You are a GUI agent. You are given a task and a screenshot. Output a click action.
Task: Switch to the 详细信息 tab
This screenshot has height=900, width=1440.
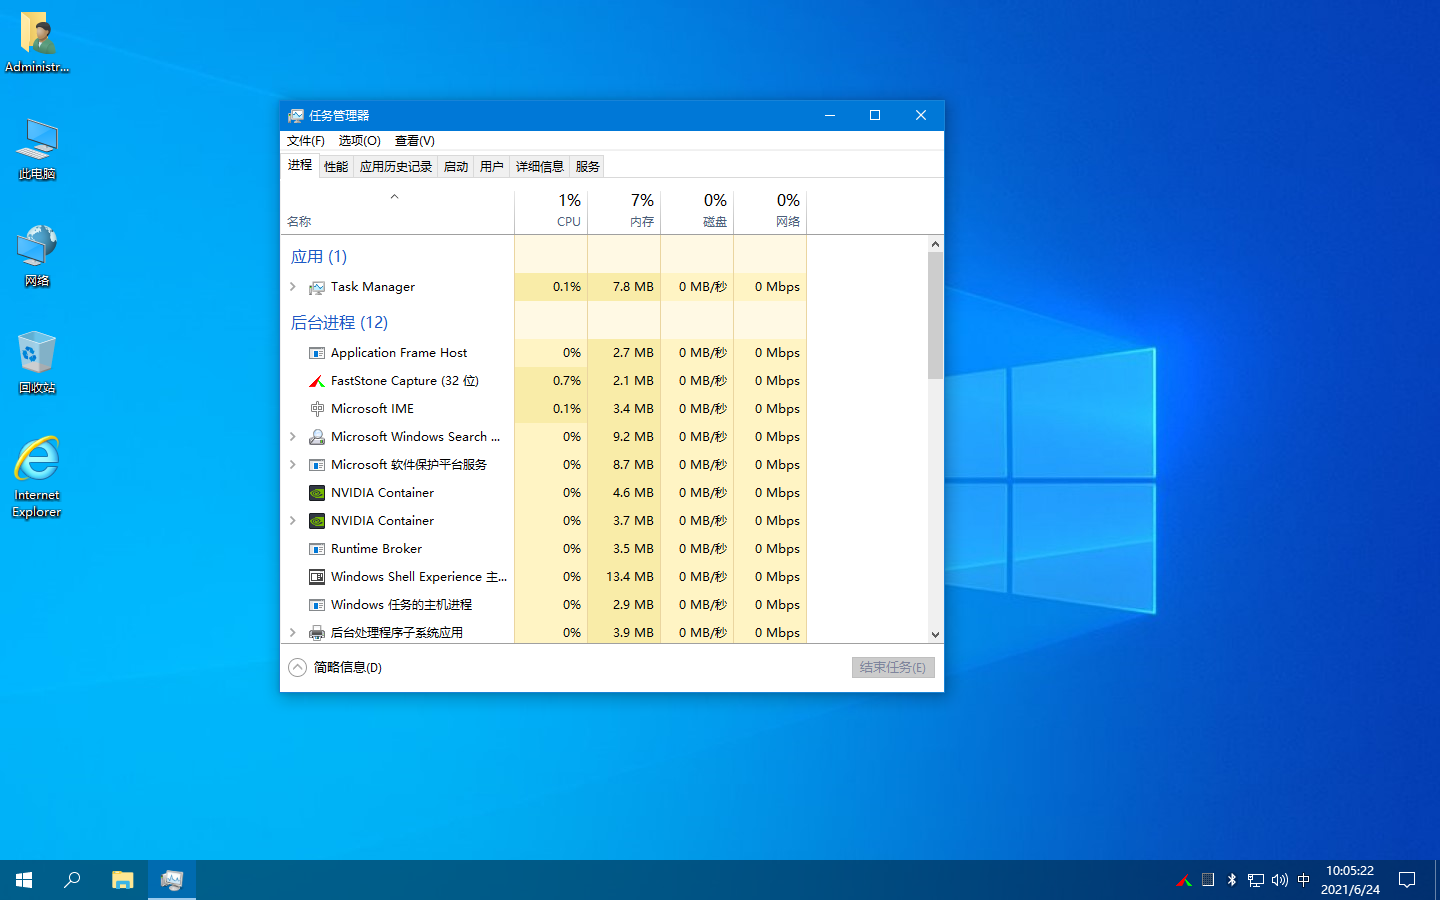(x=540, y=167)
